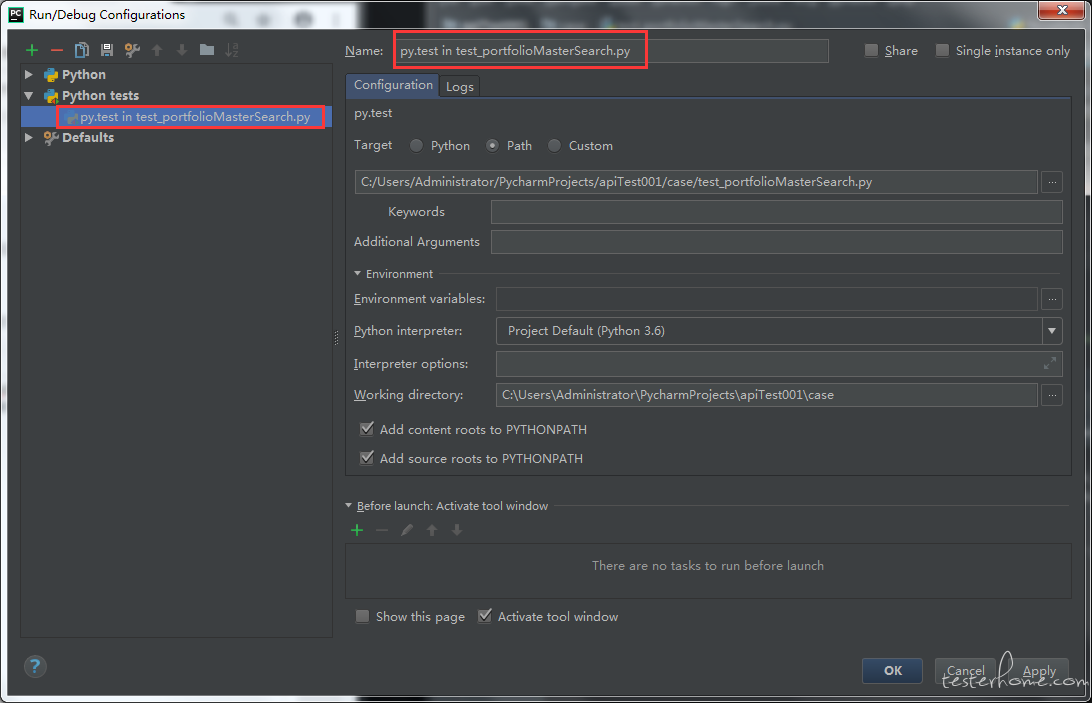Copy the selected configuration
The image size is (1092, 703).
[x=81, y=50]
